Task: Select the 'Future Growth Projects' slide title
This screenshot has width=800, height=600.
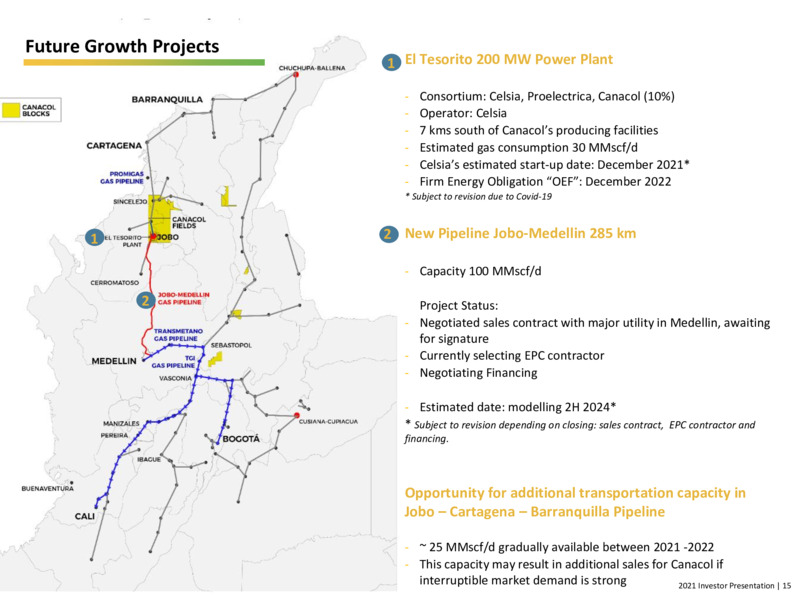Action: pyautogui.click(x=122, y=46)
